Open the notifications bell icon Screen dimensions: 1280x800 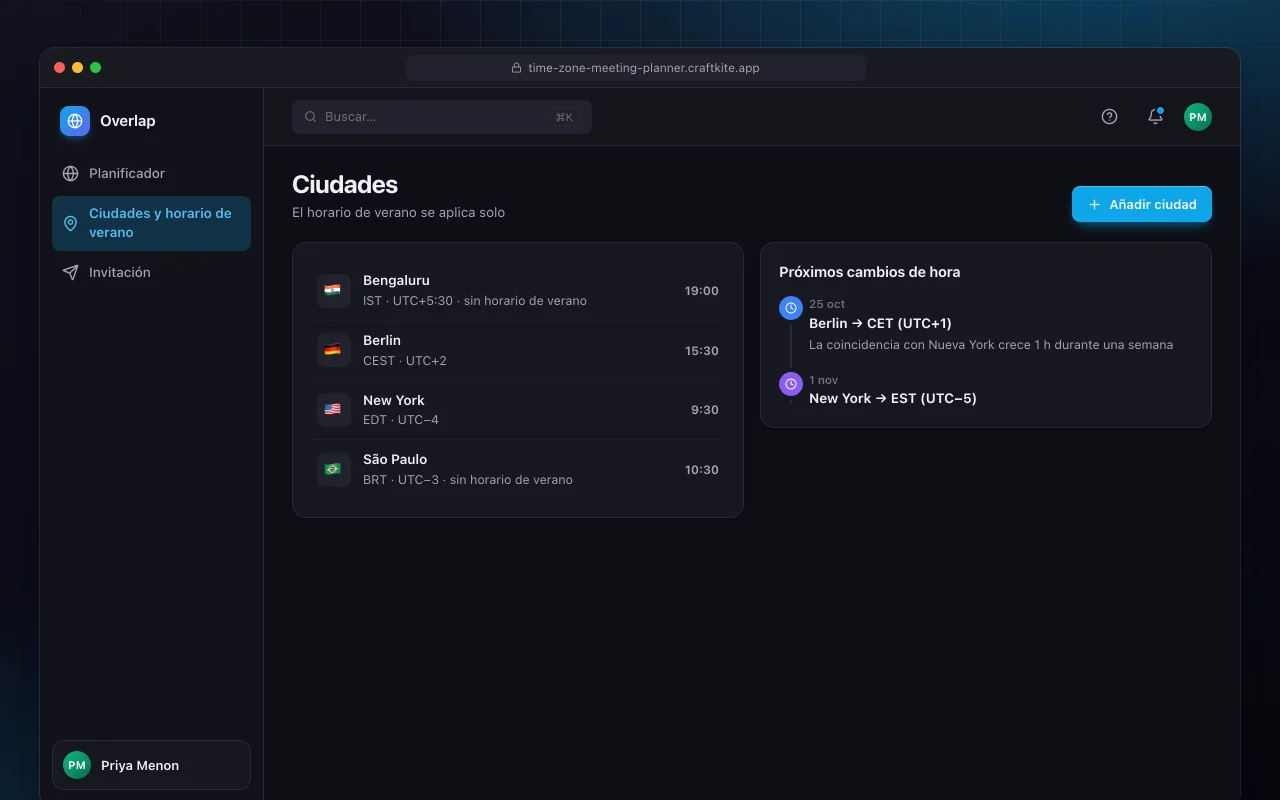[1155, 117]
